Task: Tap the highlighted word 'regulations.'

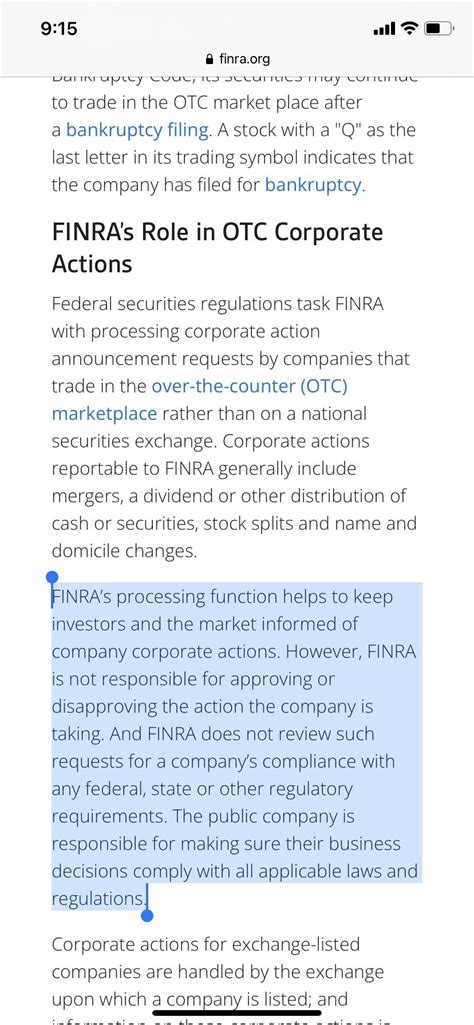Action: 99,899
